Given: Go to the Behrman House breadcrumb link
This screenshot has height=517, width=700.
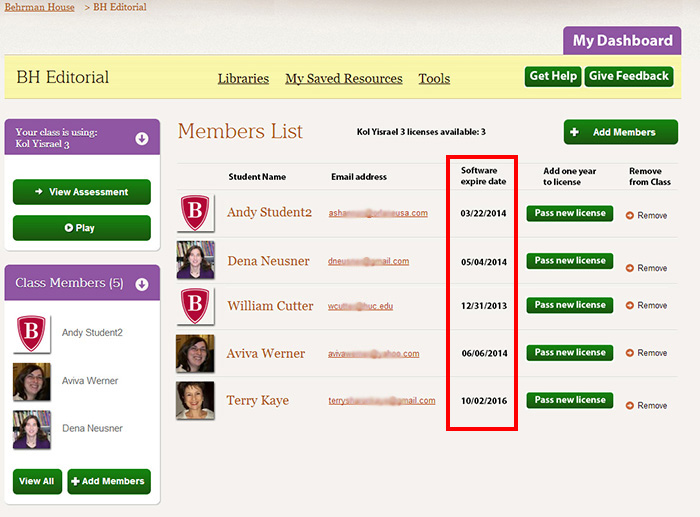Looking at the screenshot, I should [x=39, y=7].
